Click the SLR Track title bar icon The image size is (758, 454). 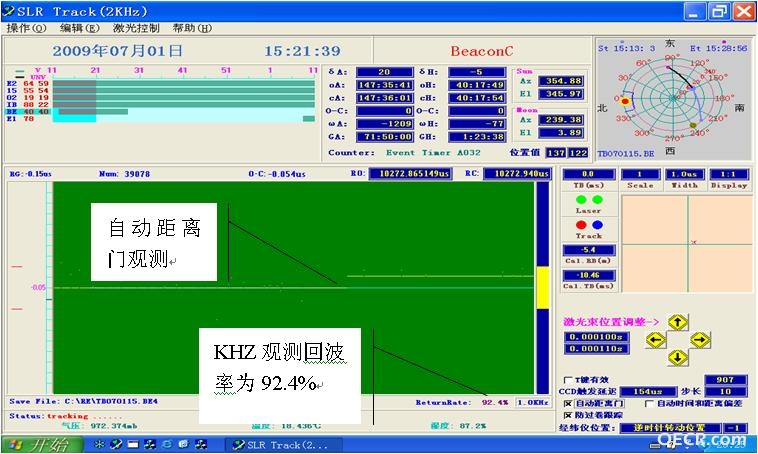pos(8,11)
